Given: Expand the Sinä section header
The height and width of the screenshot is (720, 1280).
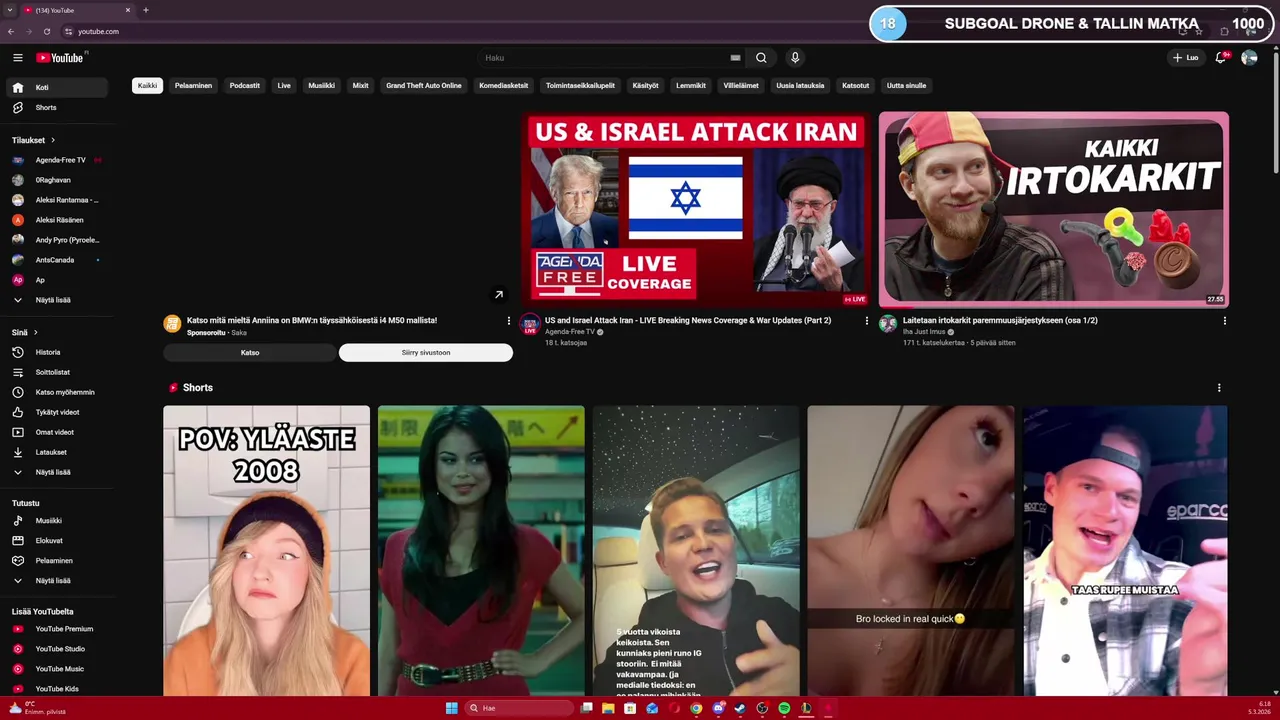Looking at the screenshot, I should (x=25, y=332).
